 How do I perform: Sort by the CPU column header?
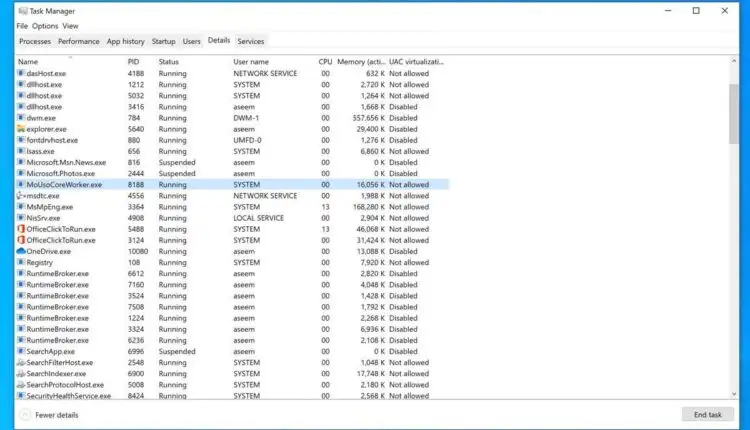325,61
